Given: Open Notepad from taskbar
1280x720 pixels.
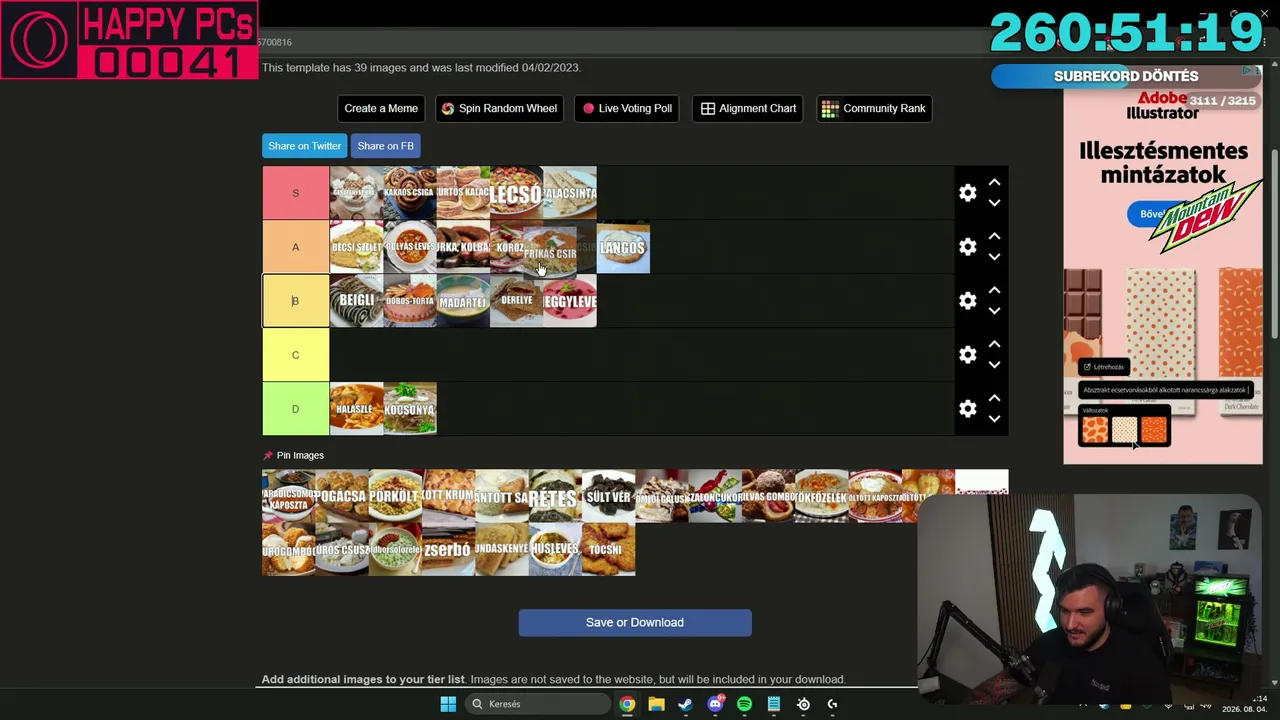Looking at the screenshot, I should tap(773, 704).
